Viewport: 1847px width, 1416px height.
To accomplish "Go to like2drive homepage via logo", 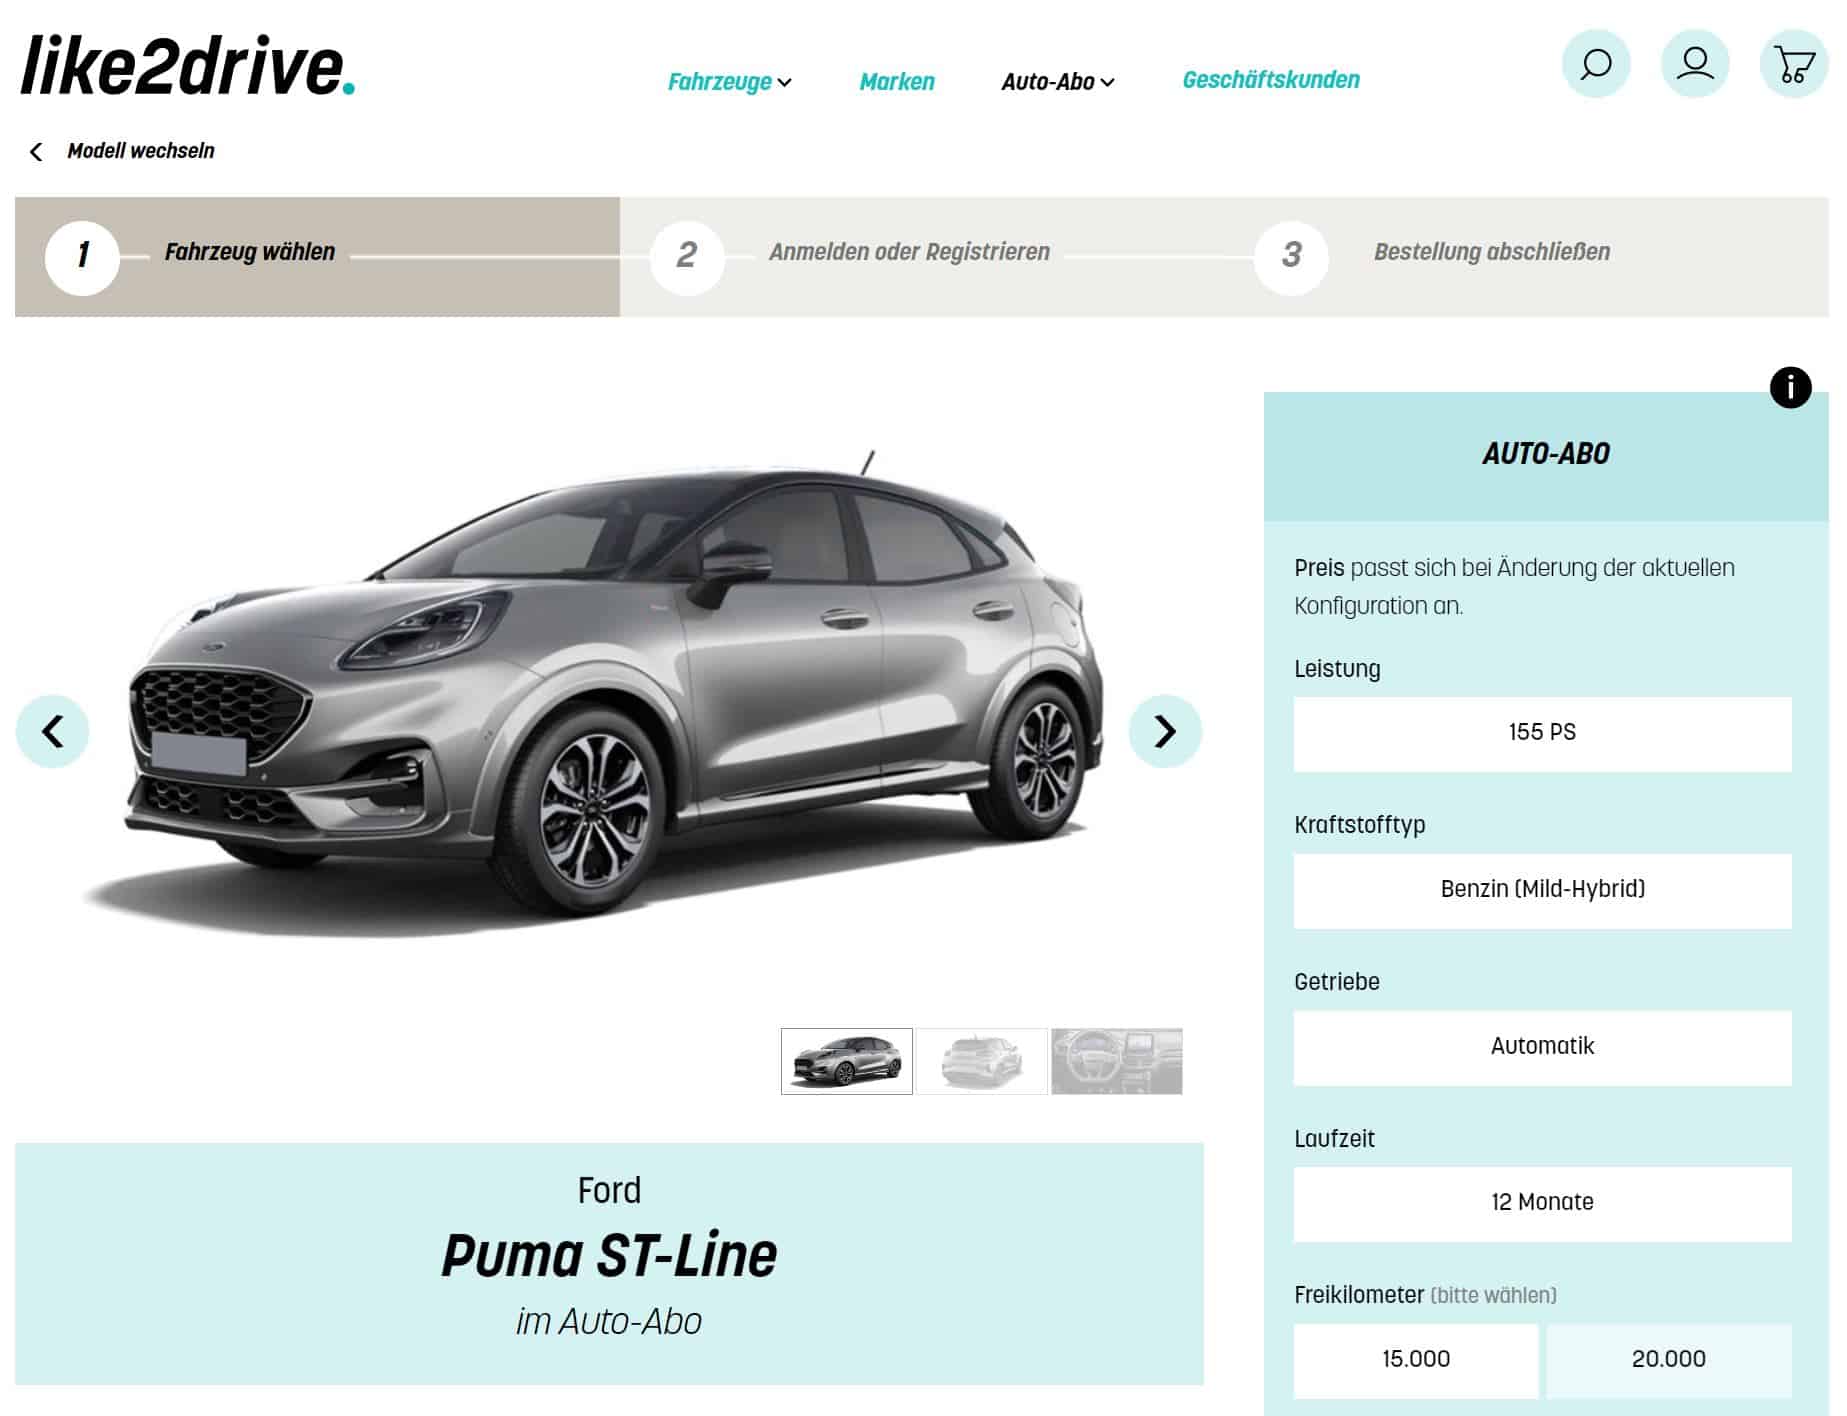I will (x=187, y=66).
